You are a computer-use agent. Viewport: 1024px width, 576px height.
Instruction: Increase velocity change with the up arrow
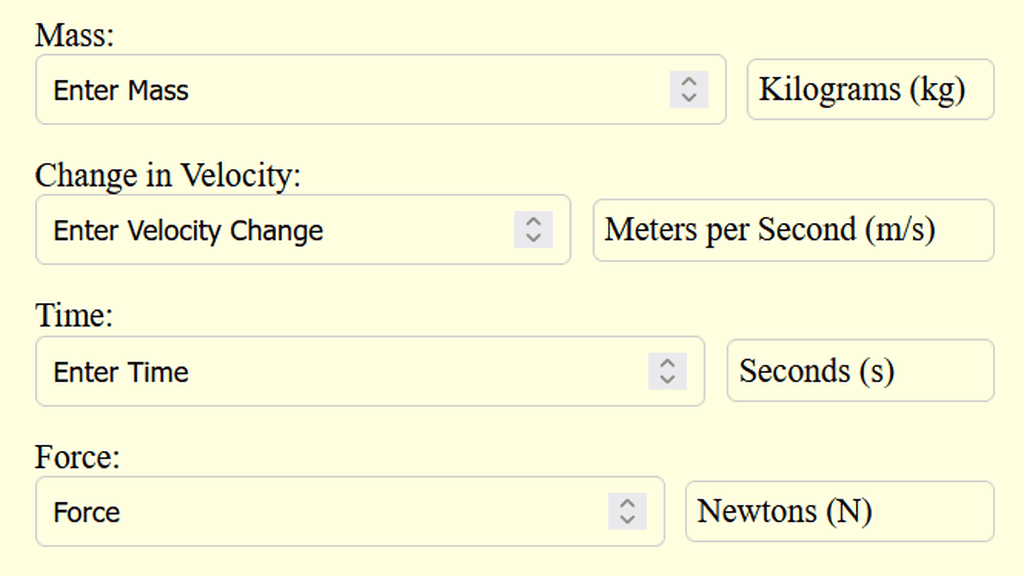pos(533,222)
